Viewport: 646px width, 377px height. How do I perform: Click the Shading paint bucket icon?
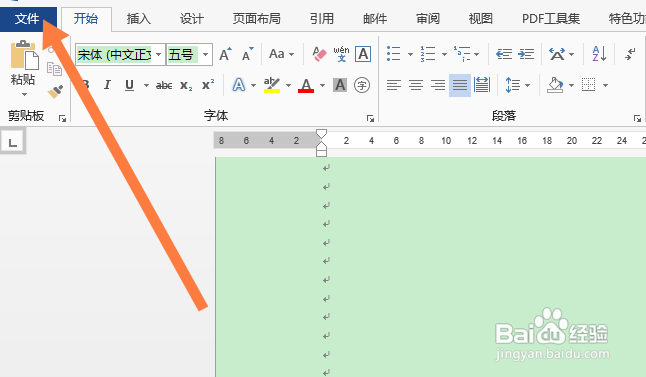click(555, 85)
